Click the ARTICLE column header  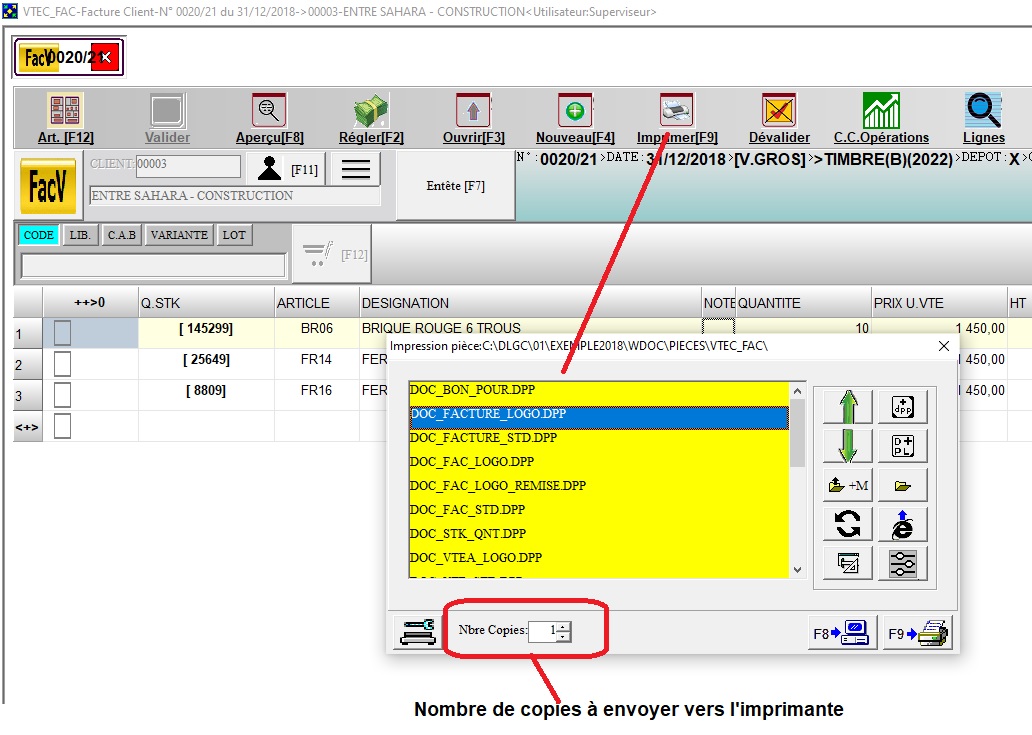click(x=317, y=303)
